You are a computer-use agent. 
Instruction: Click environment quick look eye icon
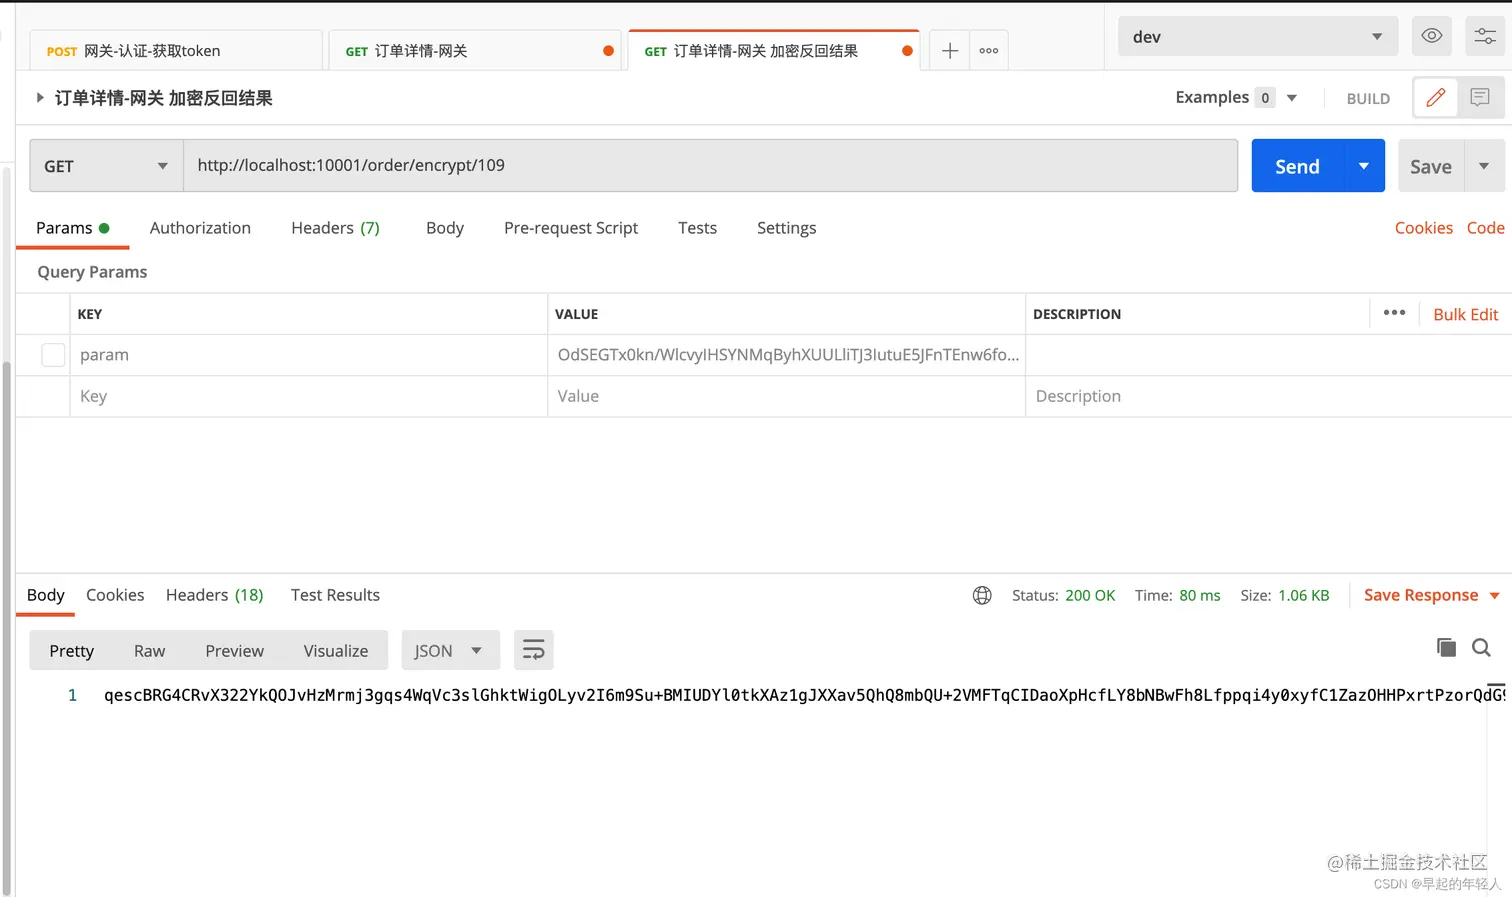[x=1432, y=36]
